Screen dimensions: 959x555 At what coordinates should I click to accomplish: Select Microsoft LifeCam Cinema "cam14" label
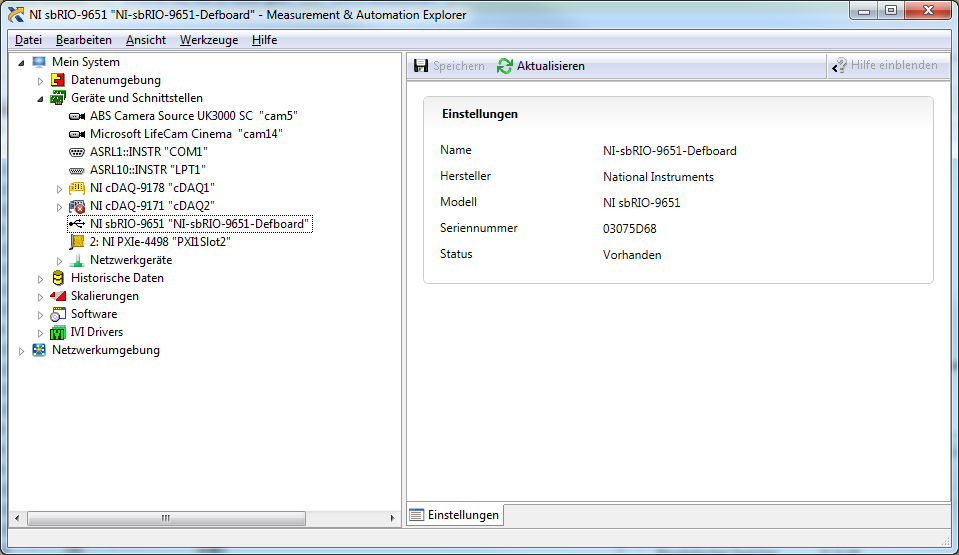point(186,133)
